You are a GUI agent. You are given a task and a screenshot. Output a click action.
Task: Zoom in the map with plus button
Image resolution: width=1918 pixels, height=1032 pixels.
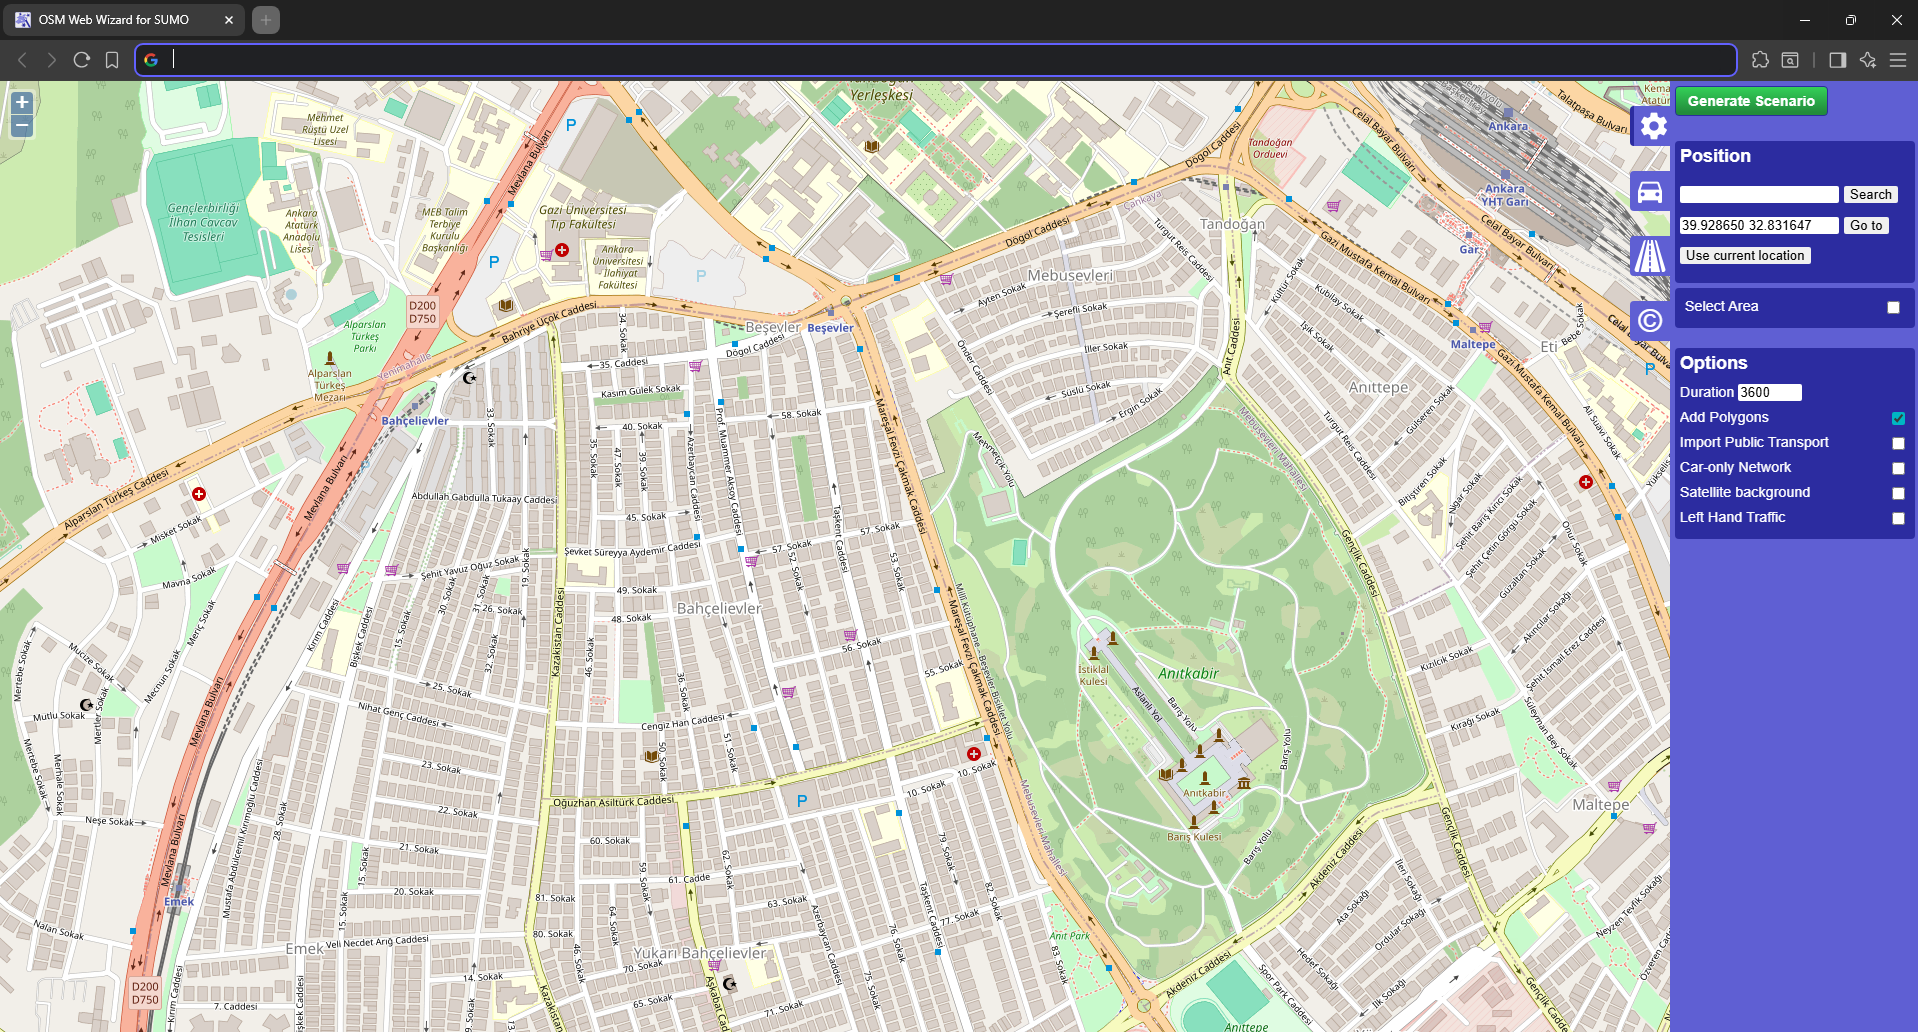[22, 102]
